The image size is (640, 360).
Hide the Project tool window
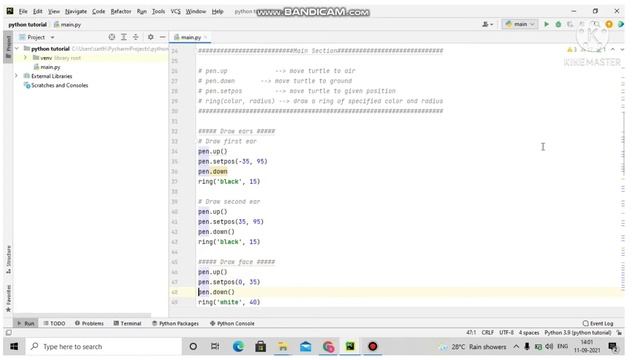(162, 37)
